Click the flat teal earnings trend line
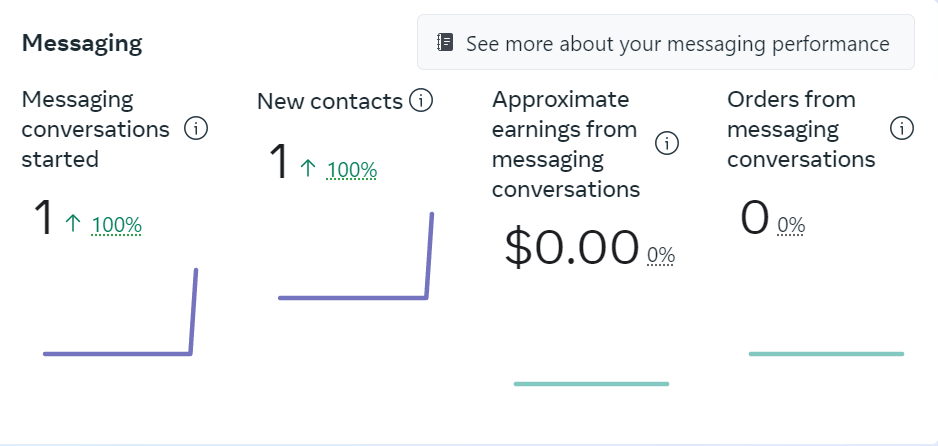 [x=590, y=383]
